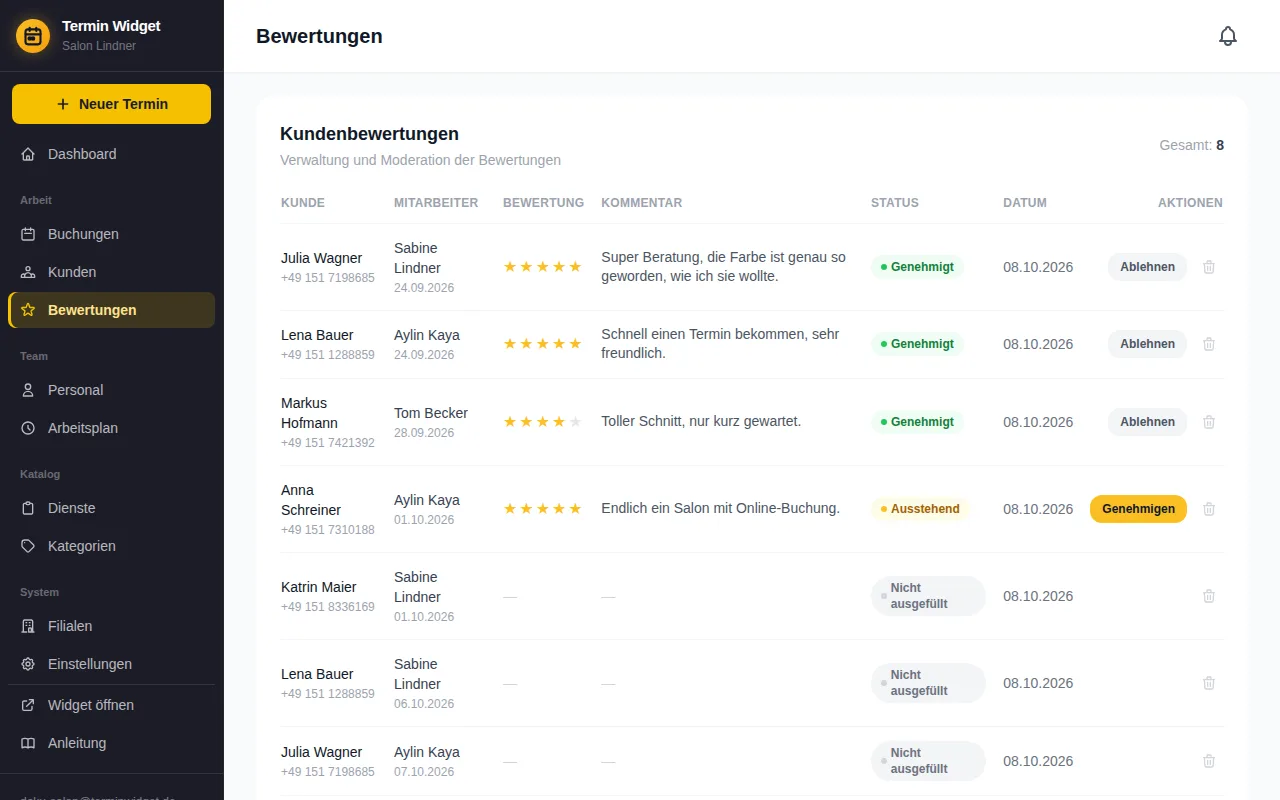
Task: Delete Lena Bauer's review dated 06.10.2026
Action: [x=1209, y=683]
